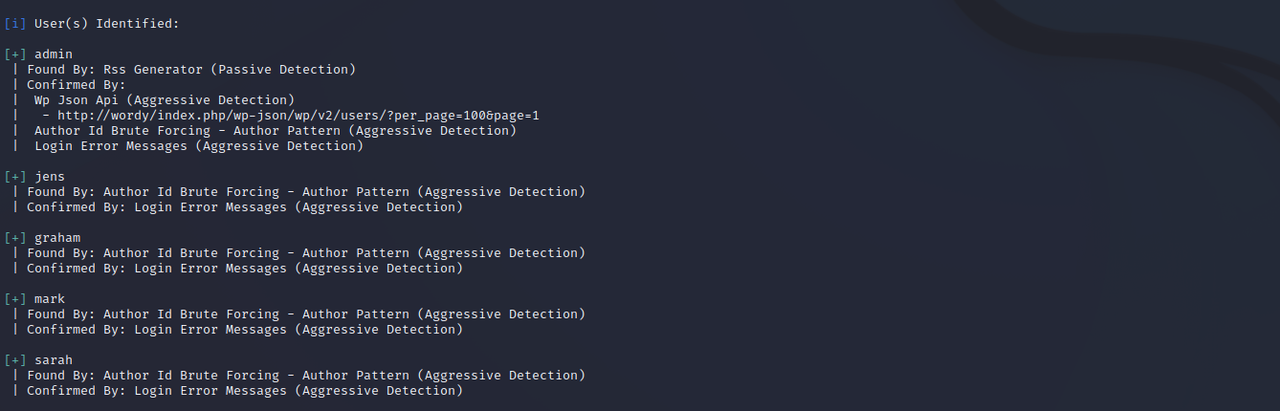Click the 'Wp Json Api (Aggressive Detection)' line
Viewport: 1280px width, 411px height.
click(165, 100)
